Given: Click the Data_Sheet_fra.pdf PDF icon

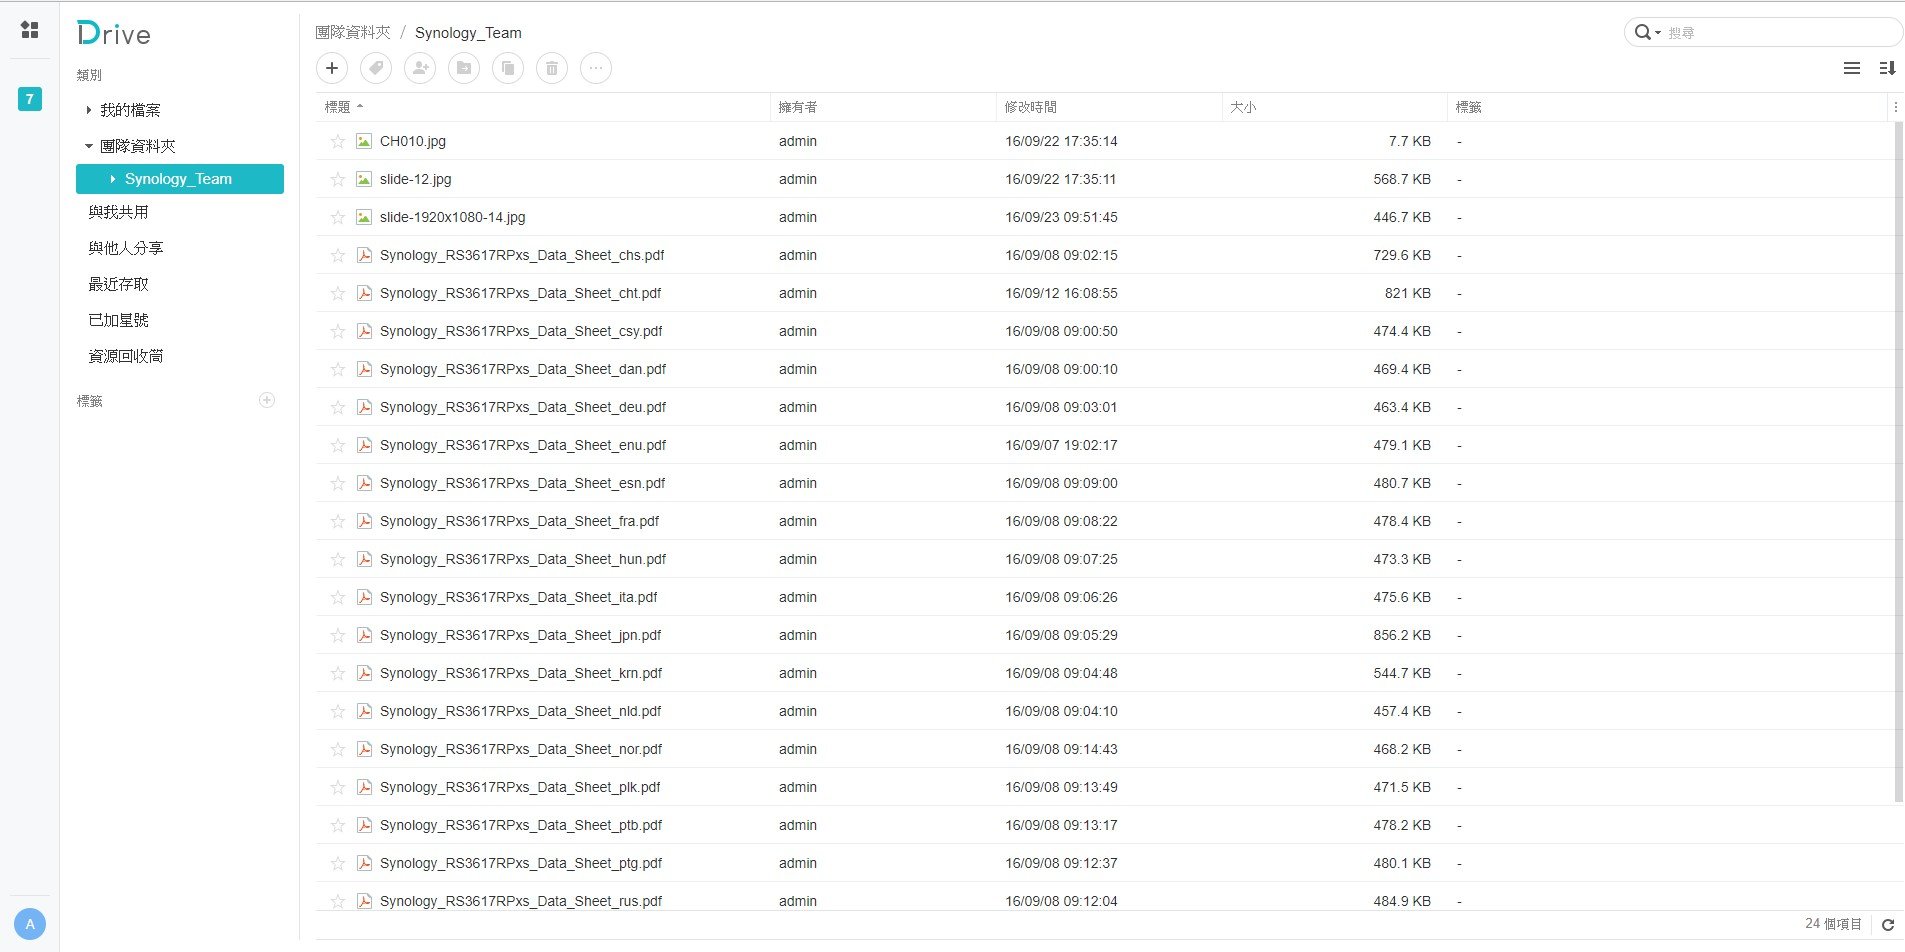Looking at the screenshot, I should (x=364, y=521).
